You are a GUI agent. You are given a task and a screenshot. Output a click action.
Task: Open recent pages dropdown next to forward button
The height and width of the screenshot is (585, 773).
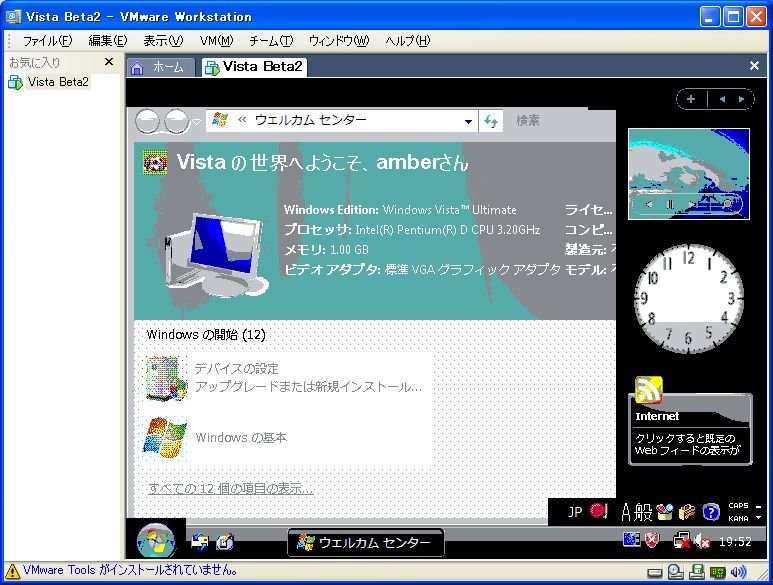pyautogui.click(x=196, y=121)
